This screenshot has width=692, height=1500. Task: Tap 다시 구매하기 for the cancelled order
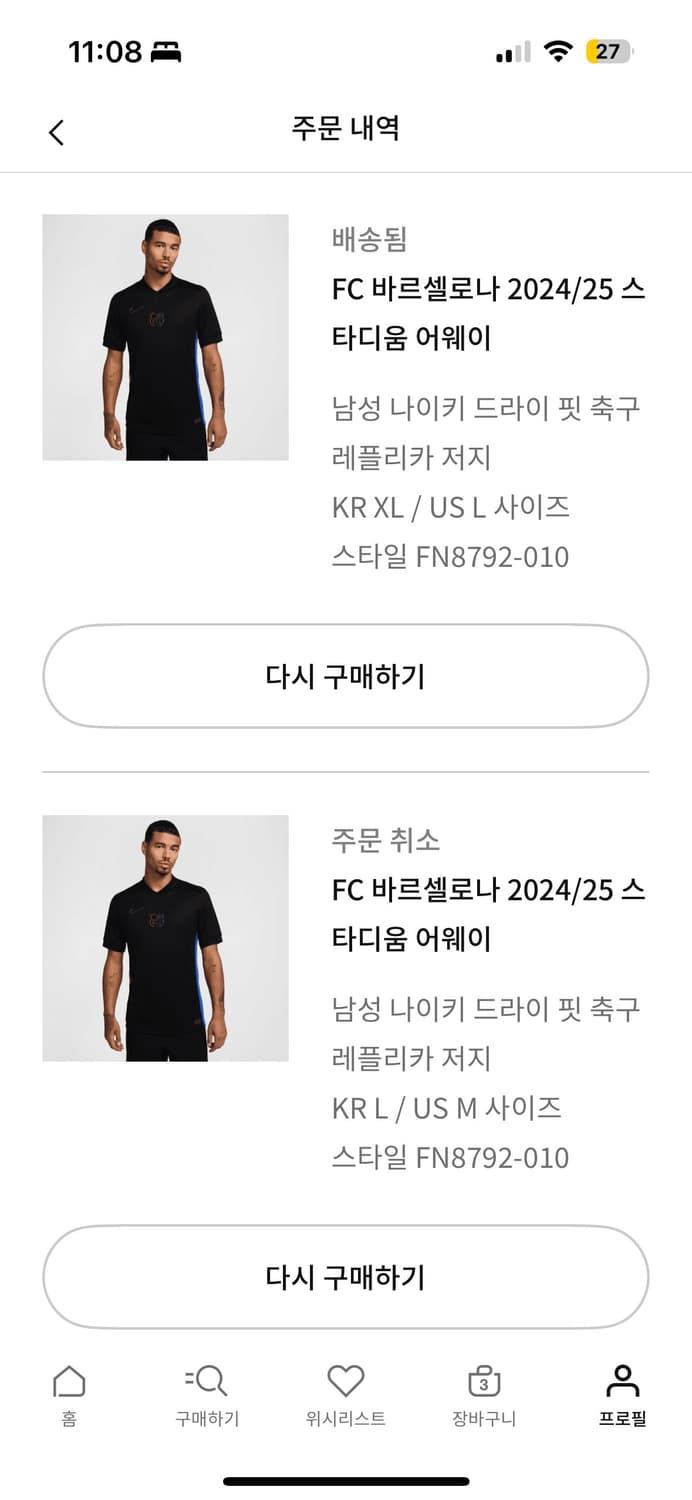(x=346, y=1277)
